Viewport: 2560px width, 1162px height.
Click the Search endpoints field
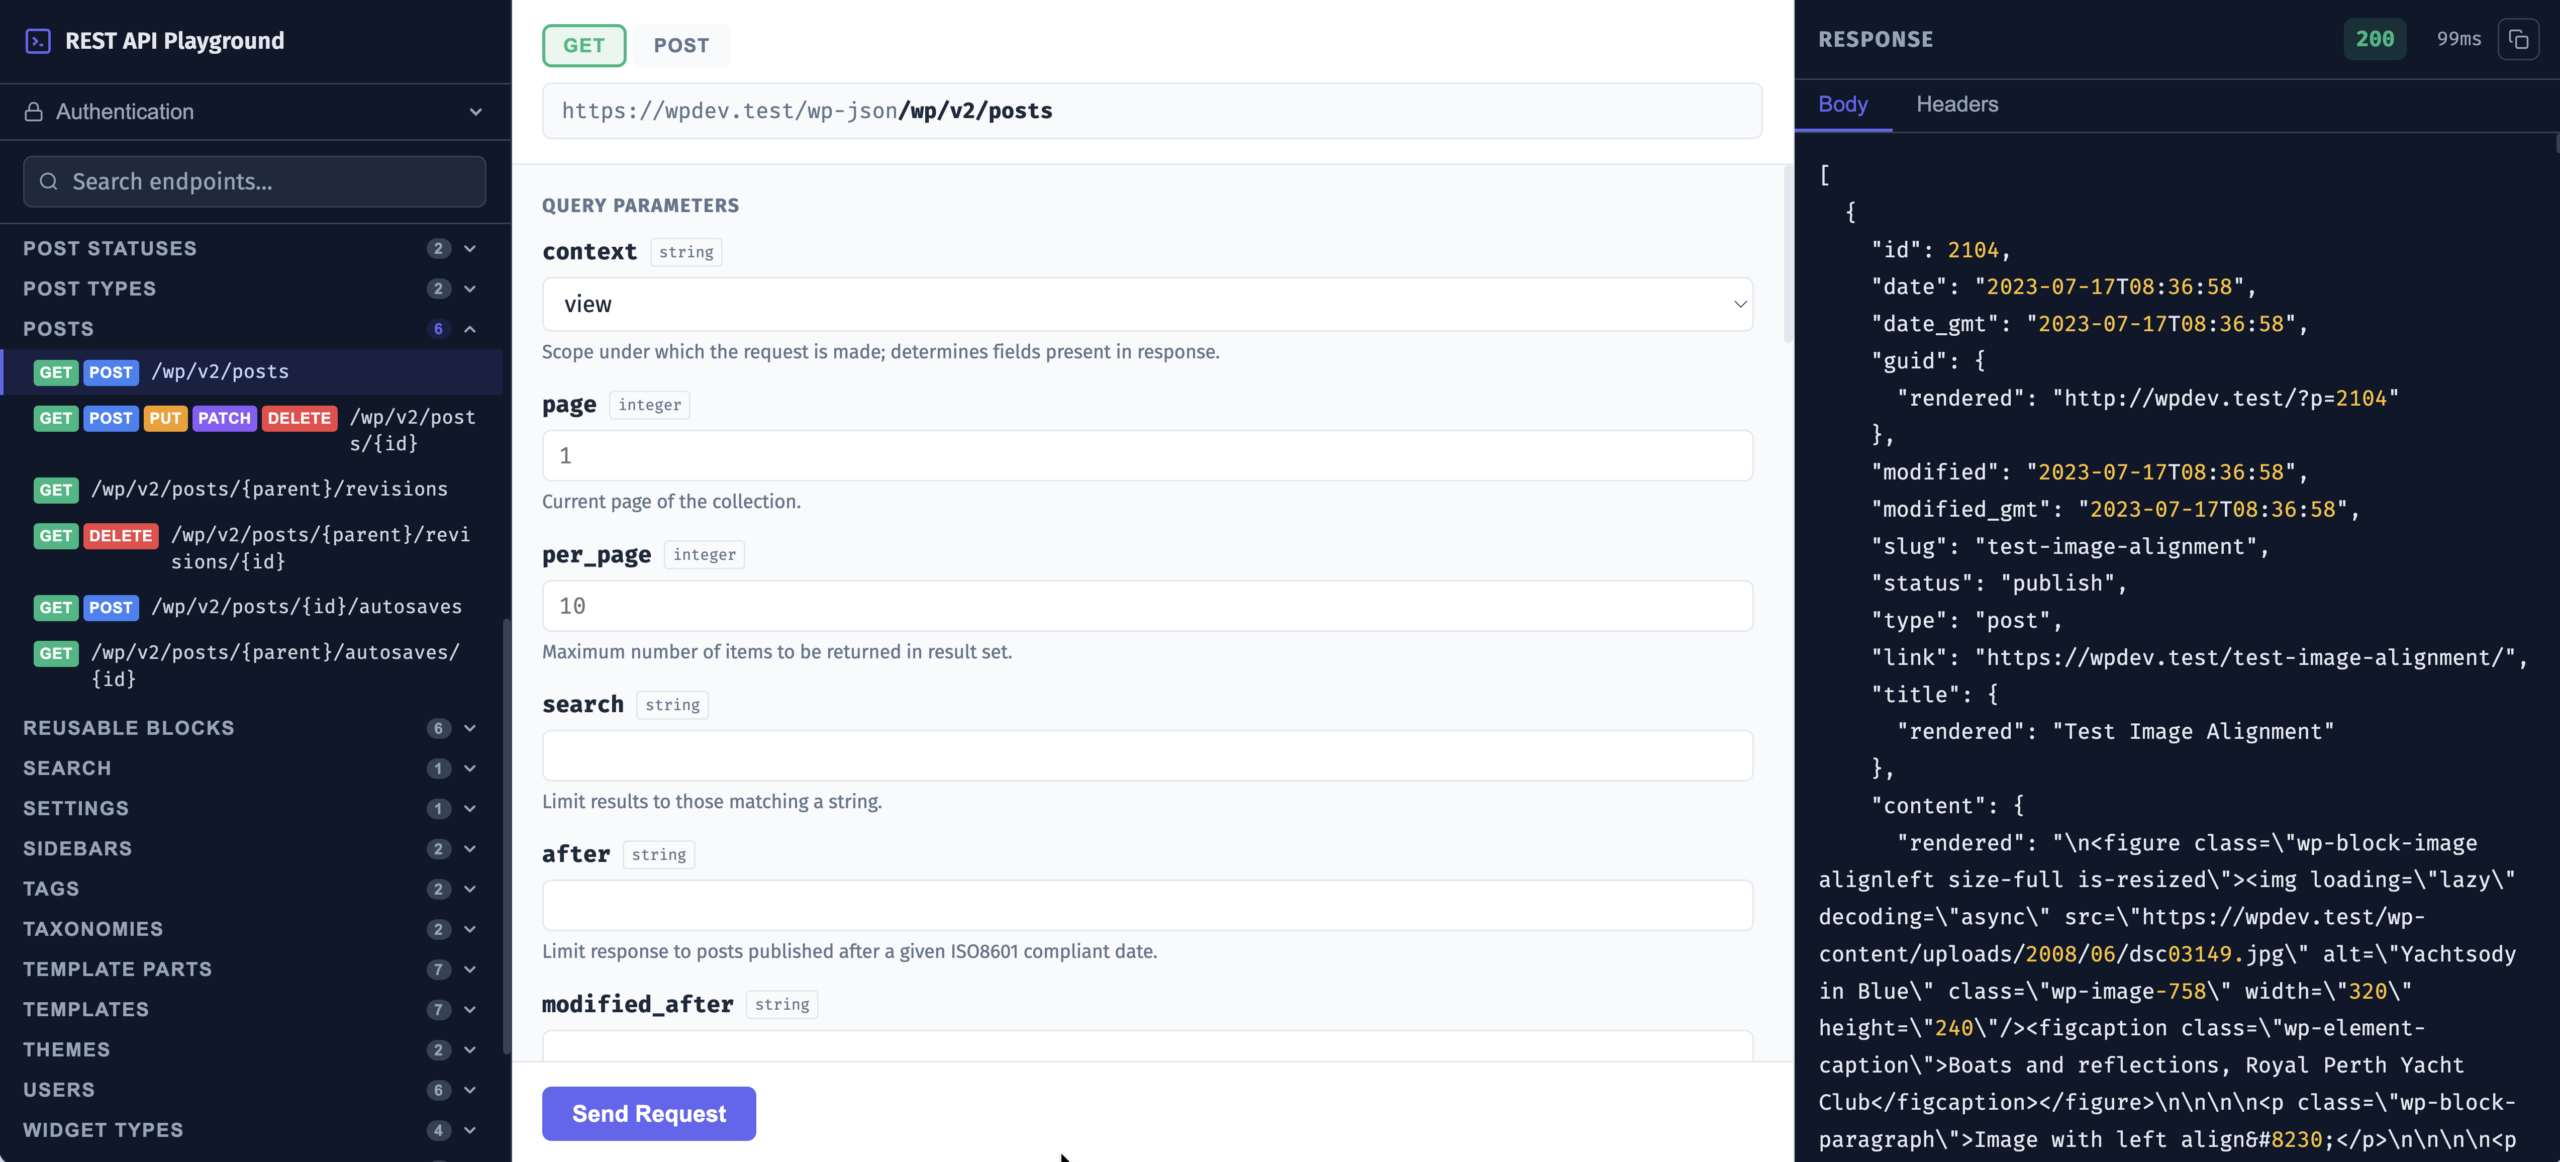click(253, 181)
